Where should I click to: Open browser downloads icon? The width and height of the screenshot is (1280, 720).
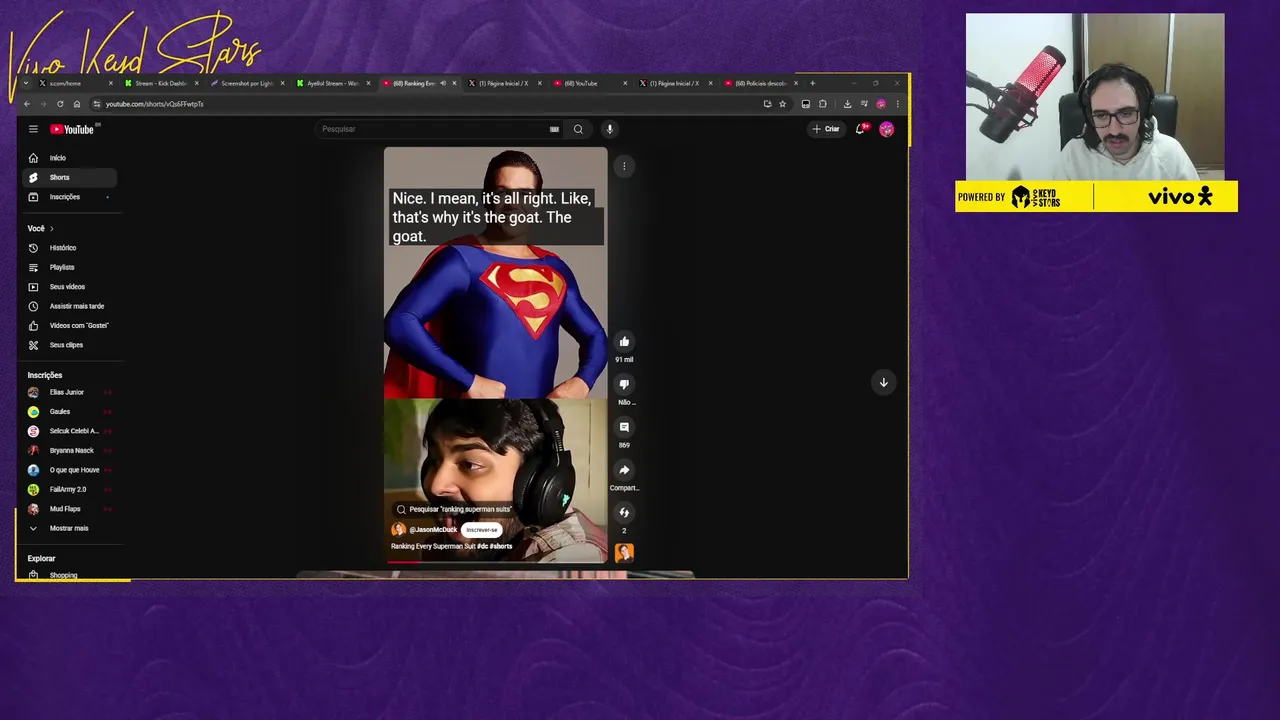coord(847,104)
